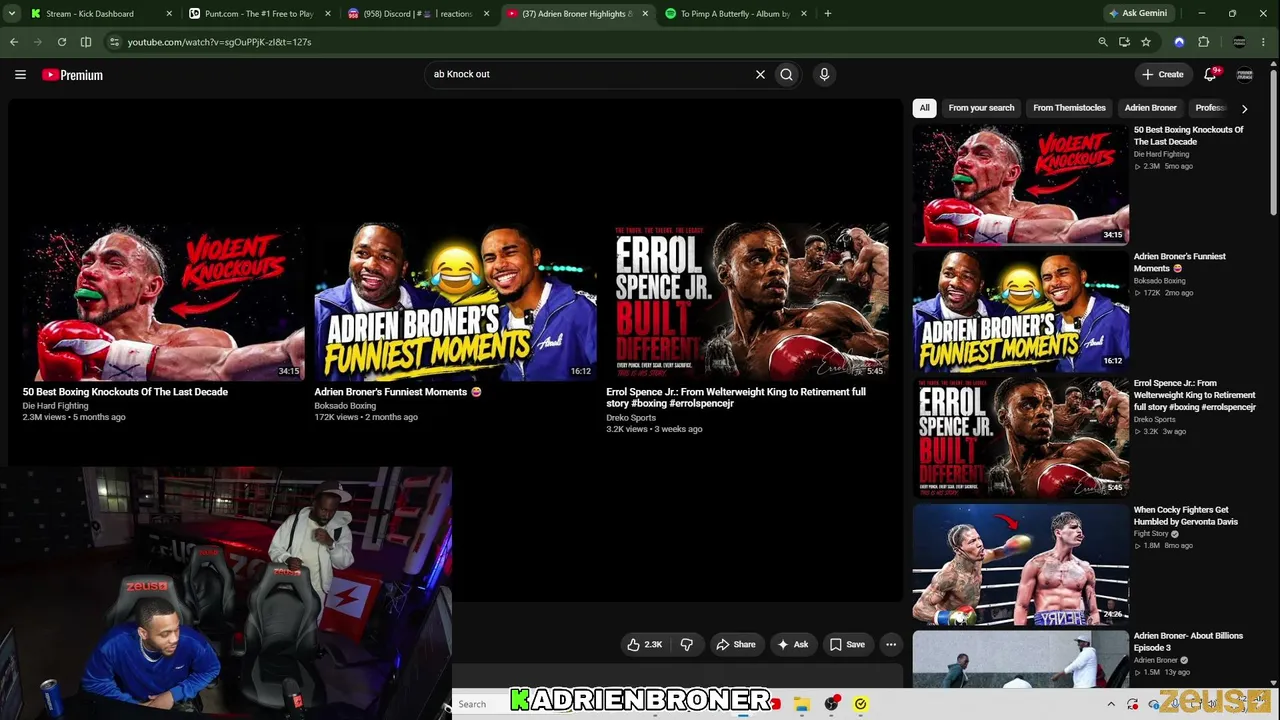Play end-screen Adrien Broner's Funniest Moments thumbnail

455,303
